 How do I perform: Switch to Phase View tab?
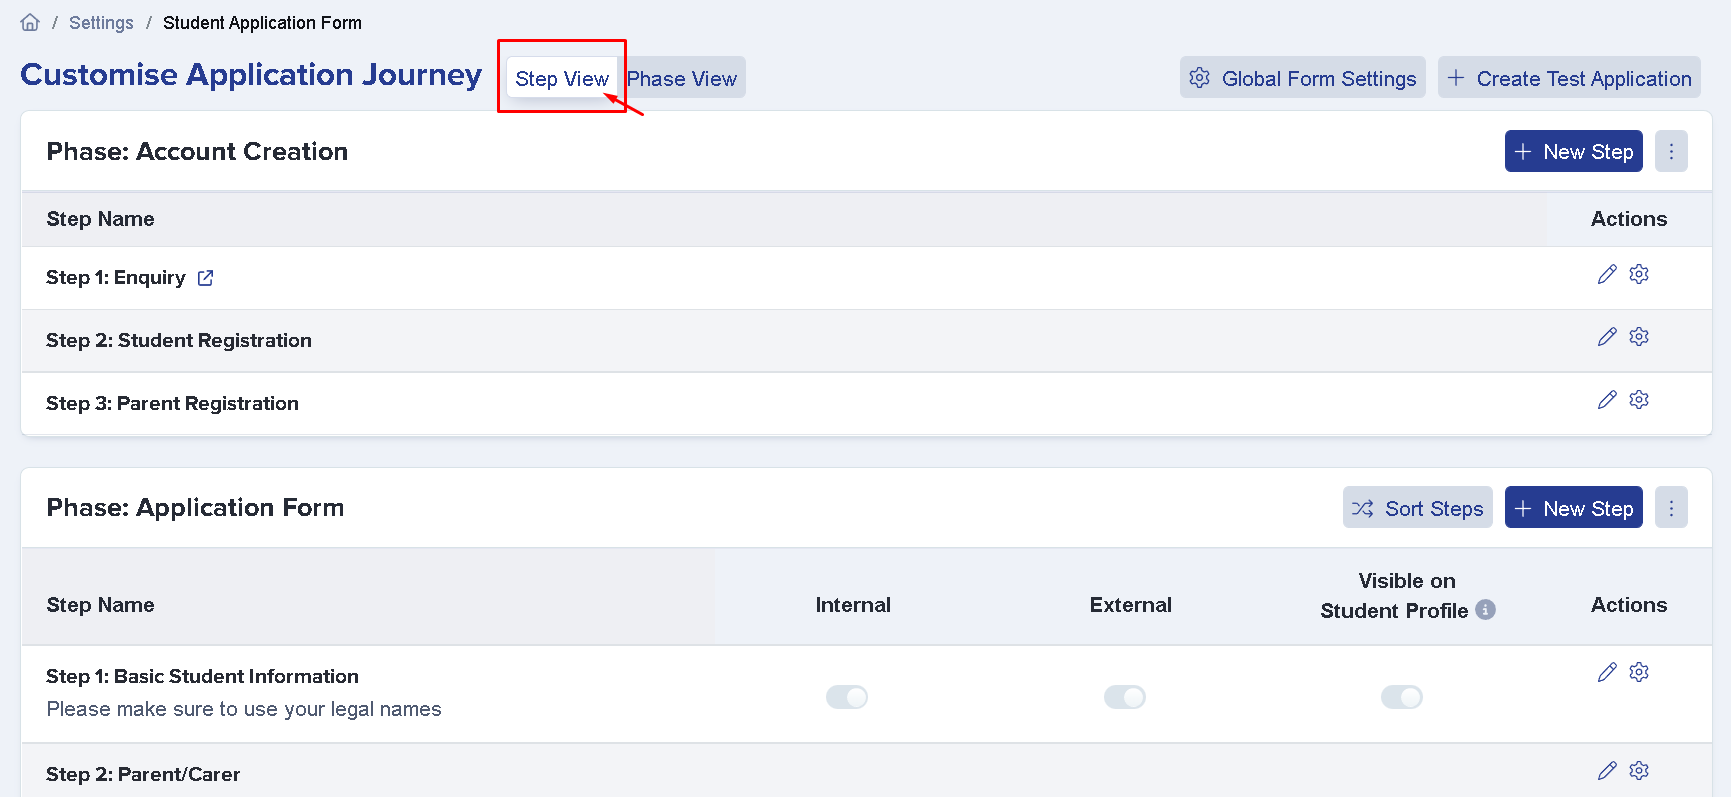[682, 78]
